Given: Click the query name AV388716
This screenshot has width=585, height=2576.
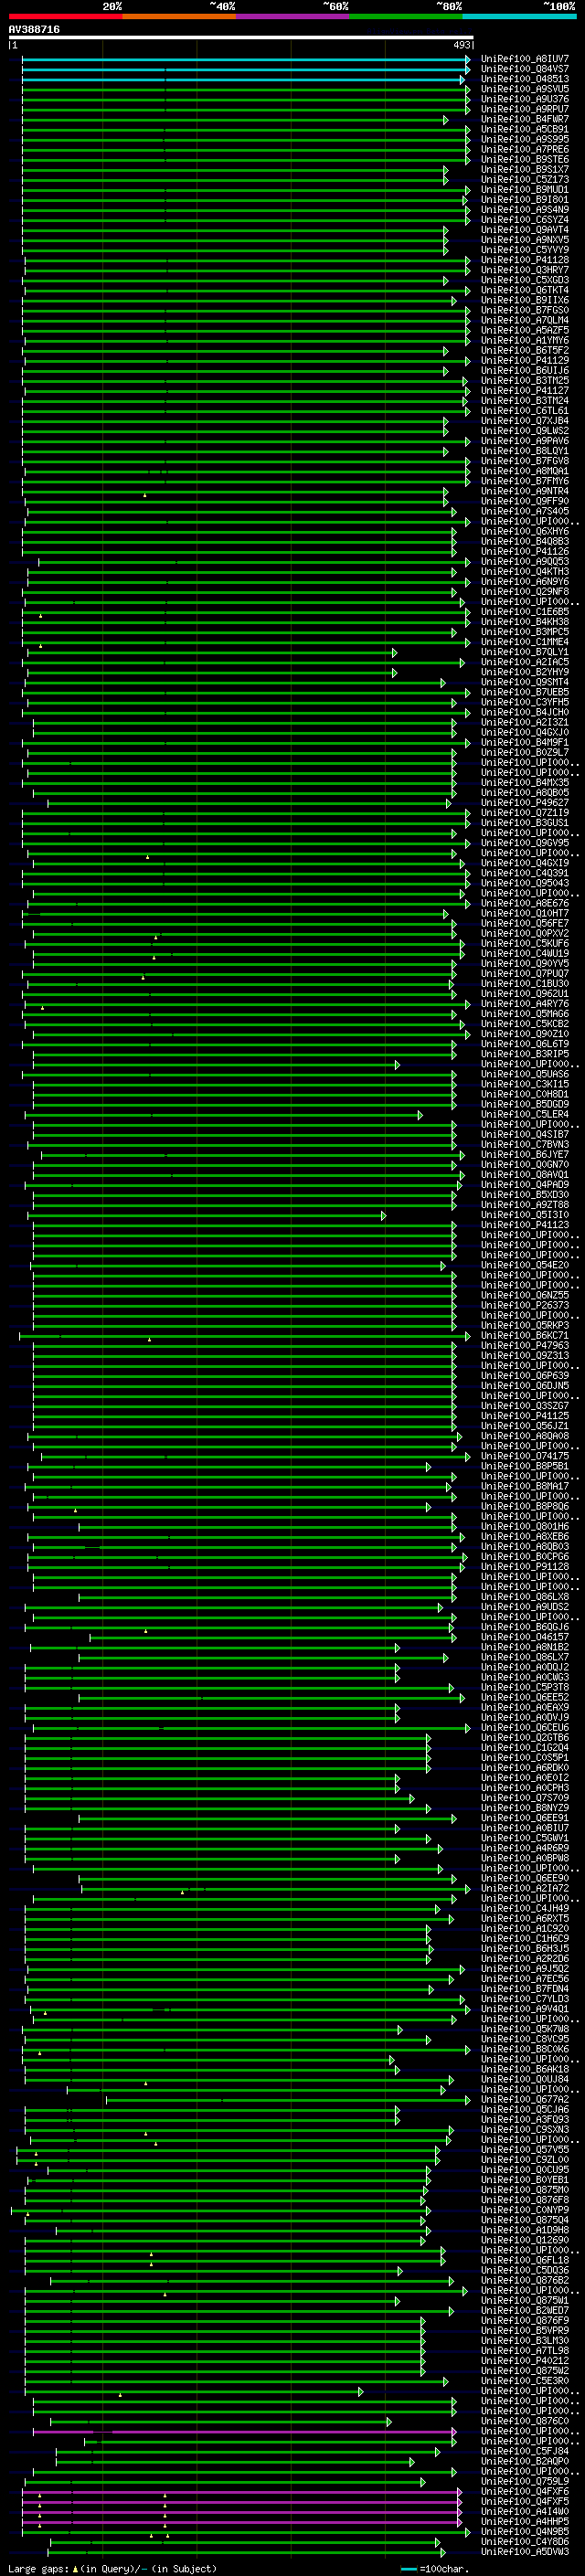Looking at the screenshot, I should (x=34, y=29).
